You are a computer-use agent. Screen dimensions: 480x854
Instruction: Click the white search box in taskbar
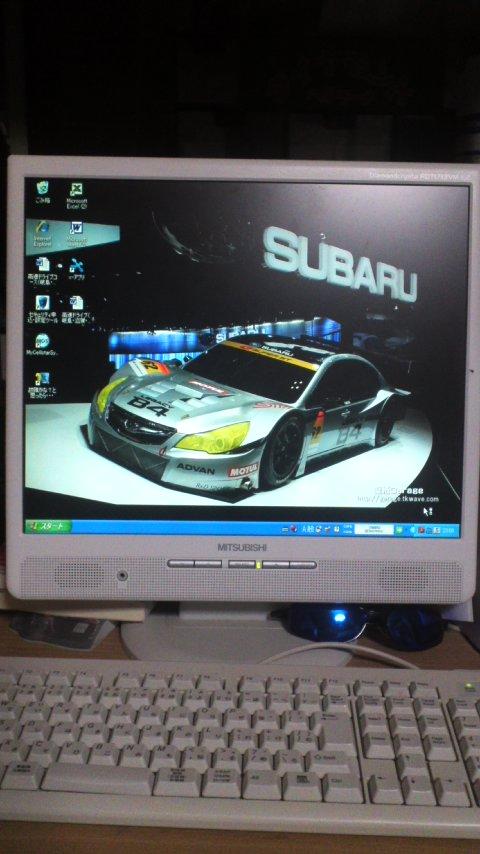click(374, 529)
